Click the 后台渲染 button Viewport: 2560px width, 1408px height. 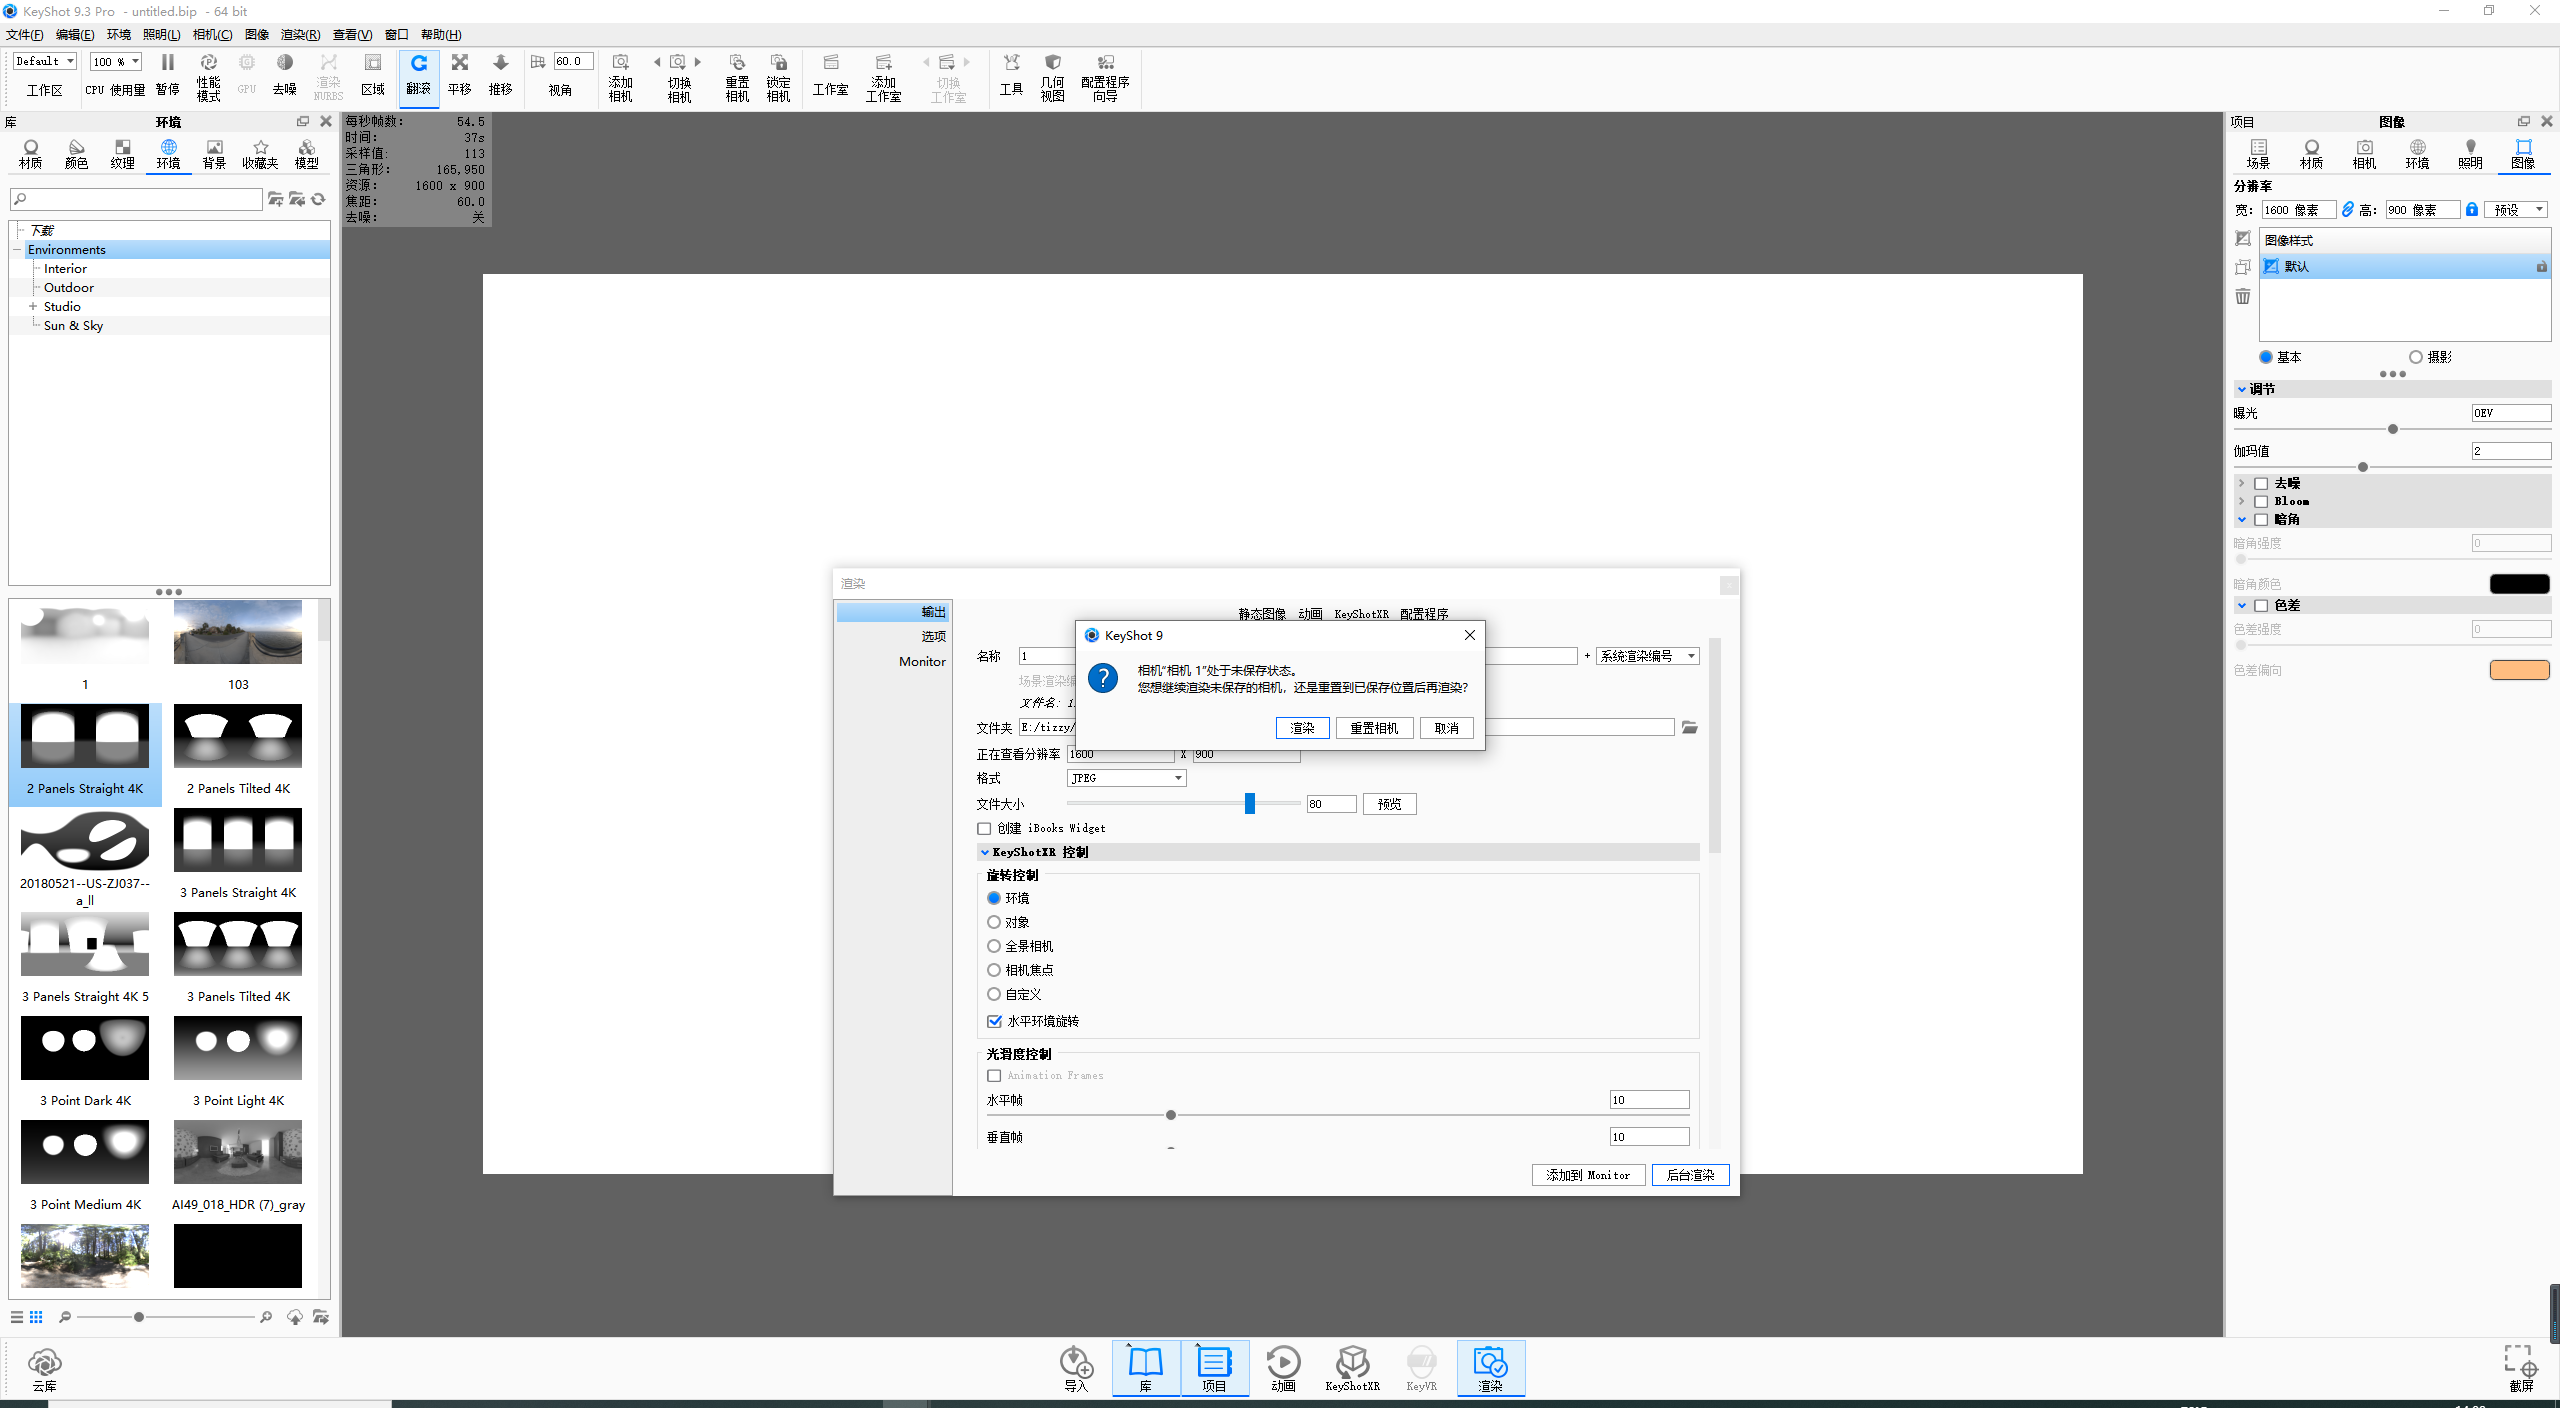click(x=1690, y=1175)
